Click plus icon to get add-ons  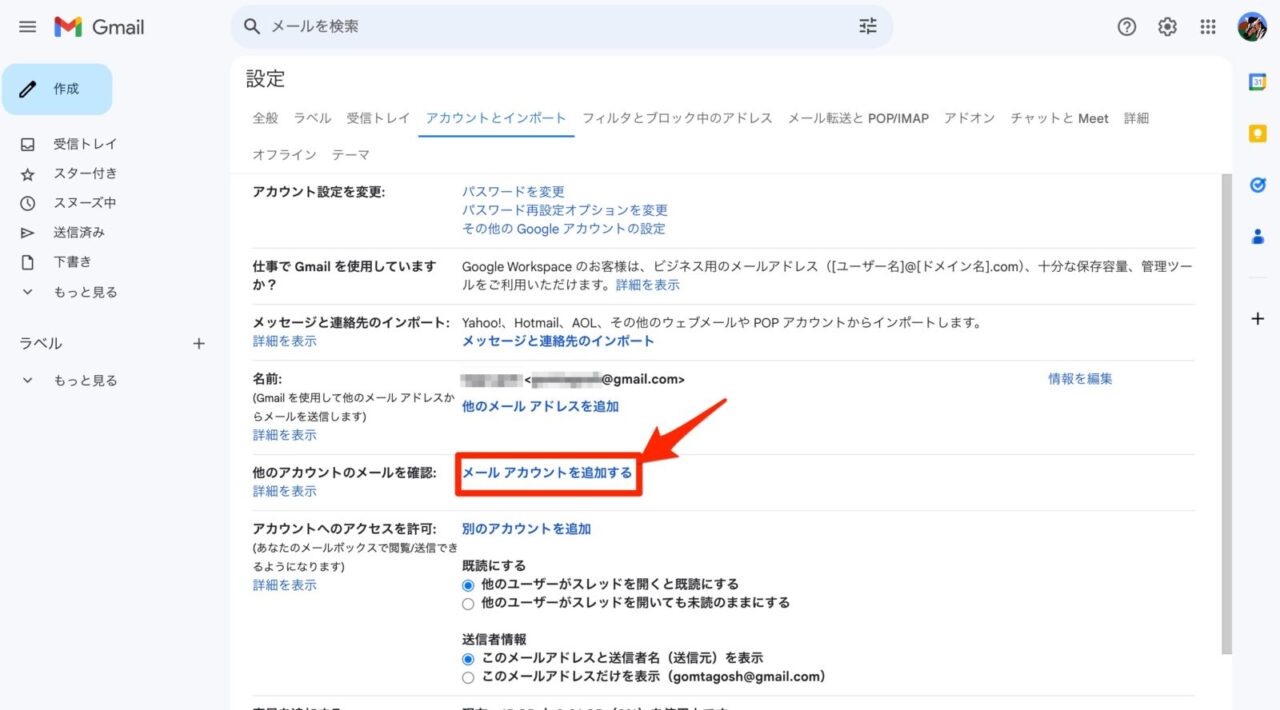[x=1258, y=319]
